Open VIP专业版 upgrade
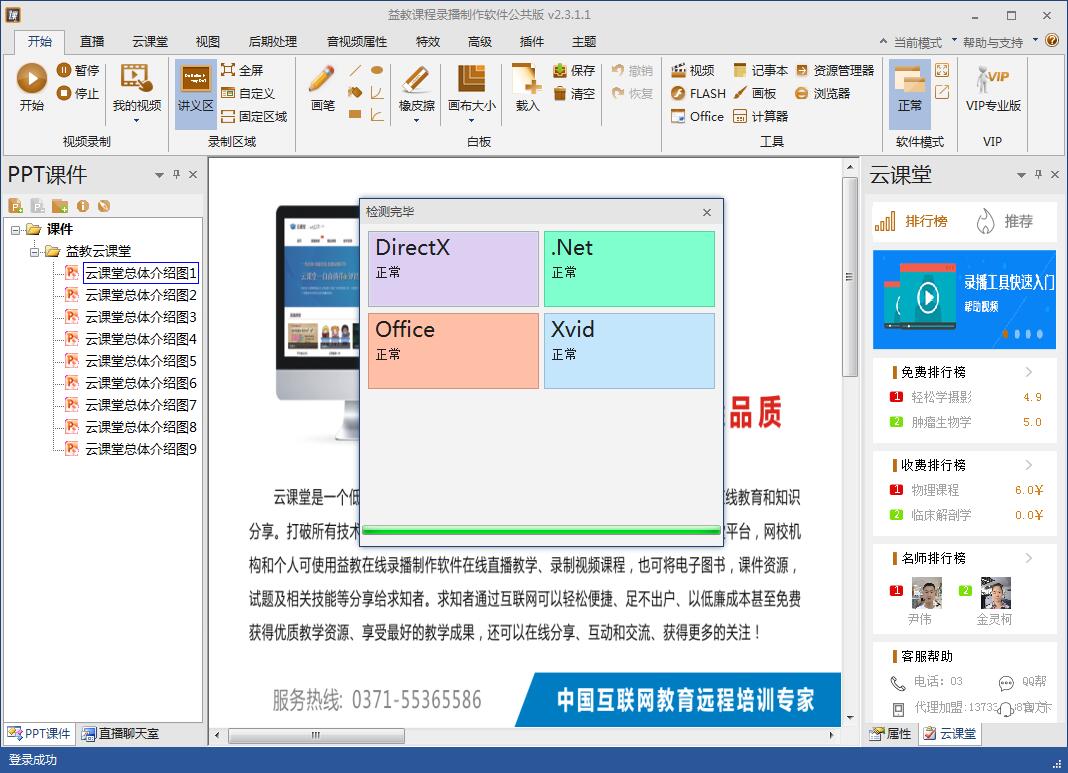 pos(993,89)
